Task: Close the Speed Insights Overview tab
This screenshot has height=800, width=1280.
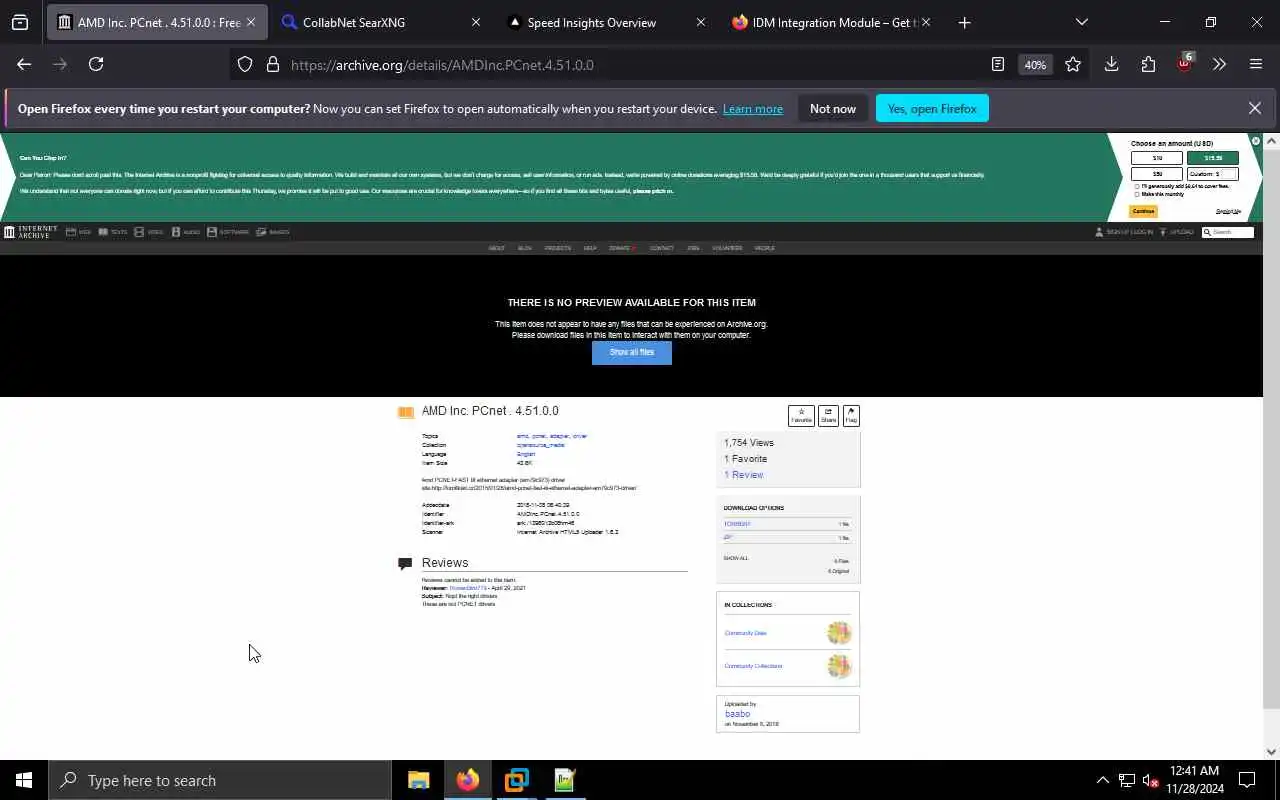Action: coord(700,22)
